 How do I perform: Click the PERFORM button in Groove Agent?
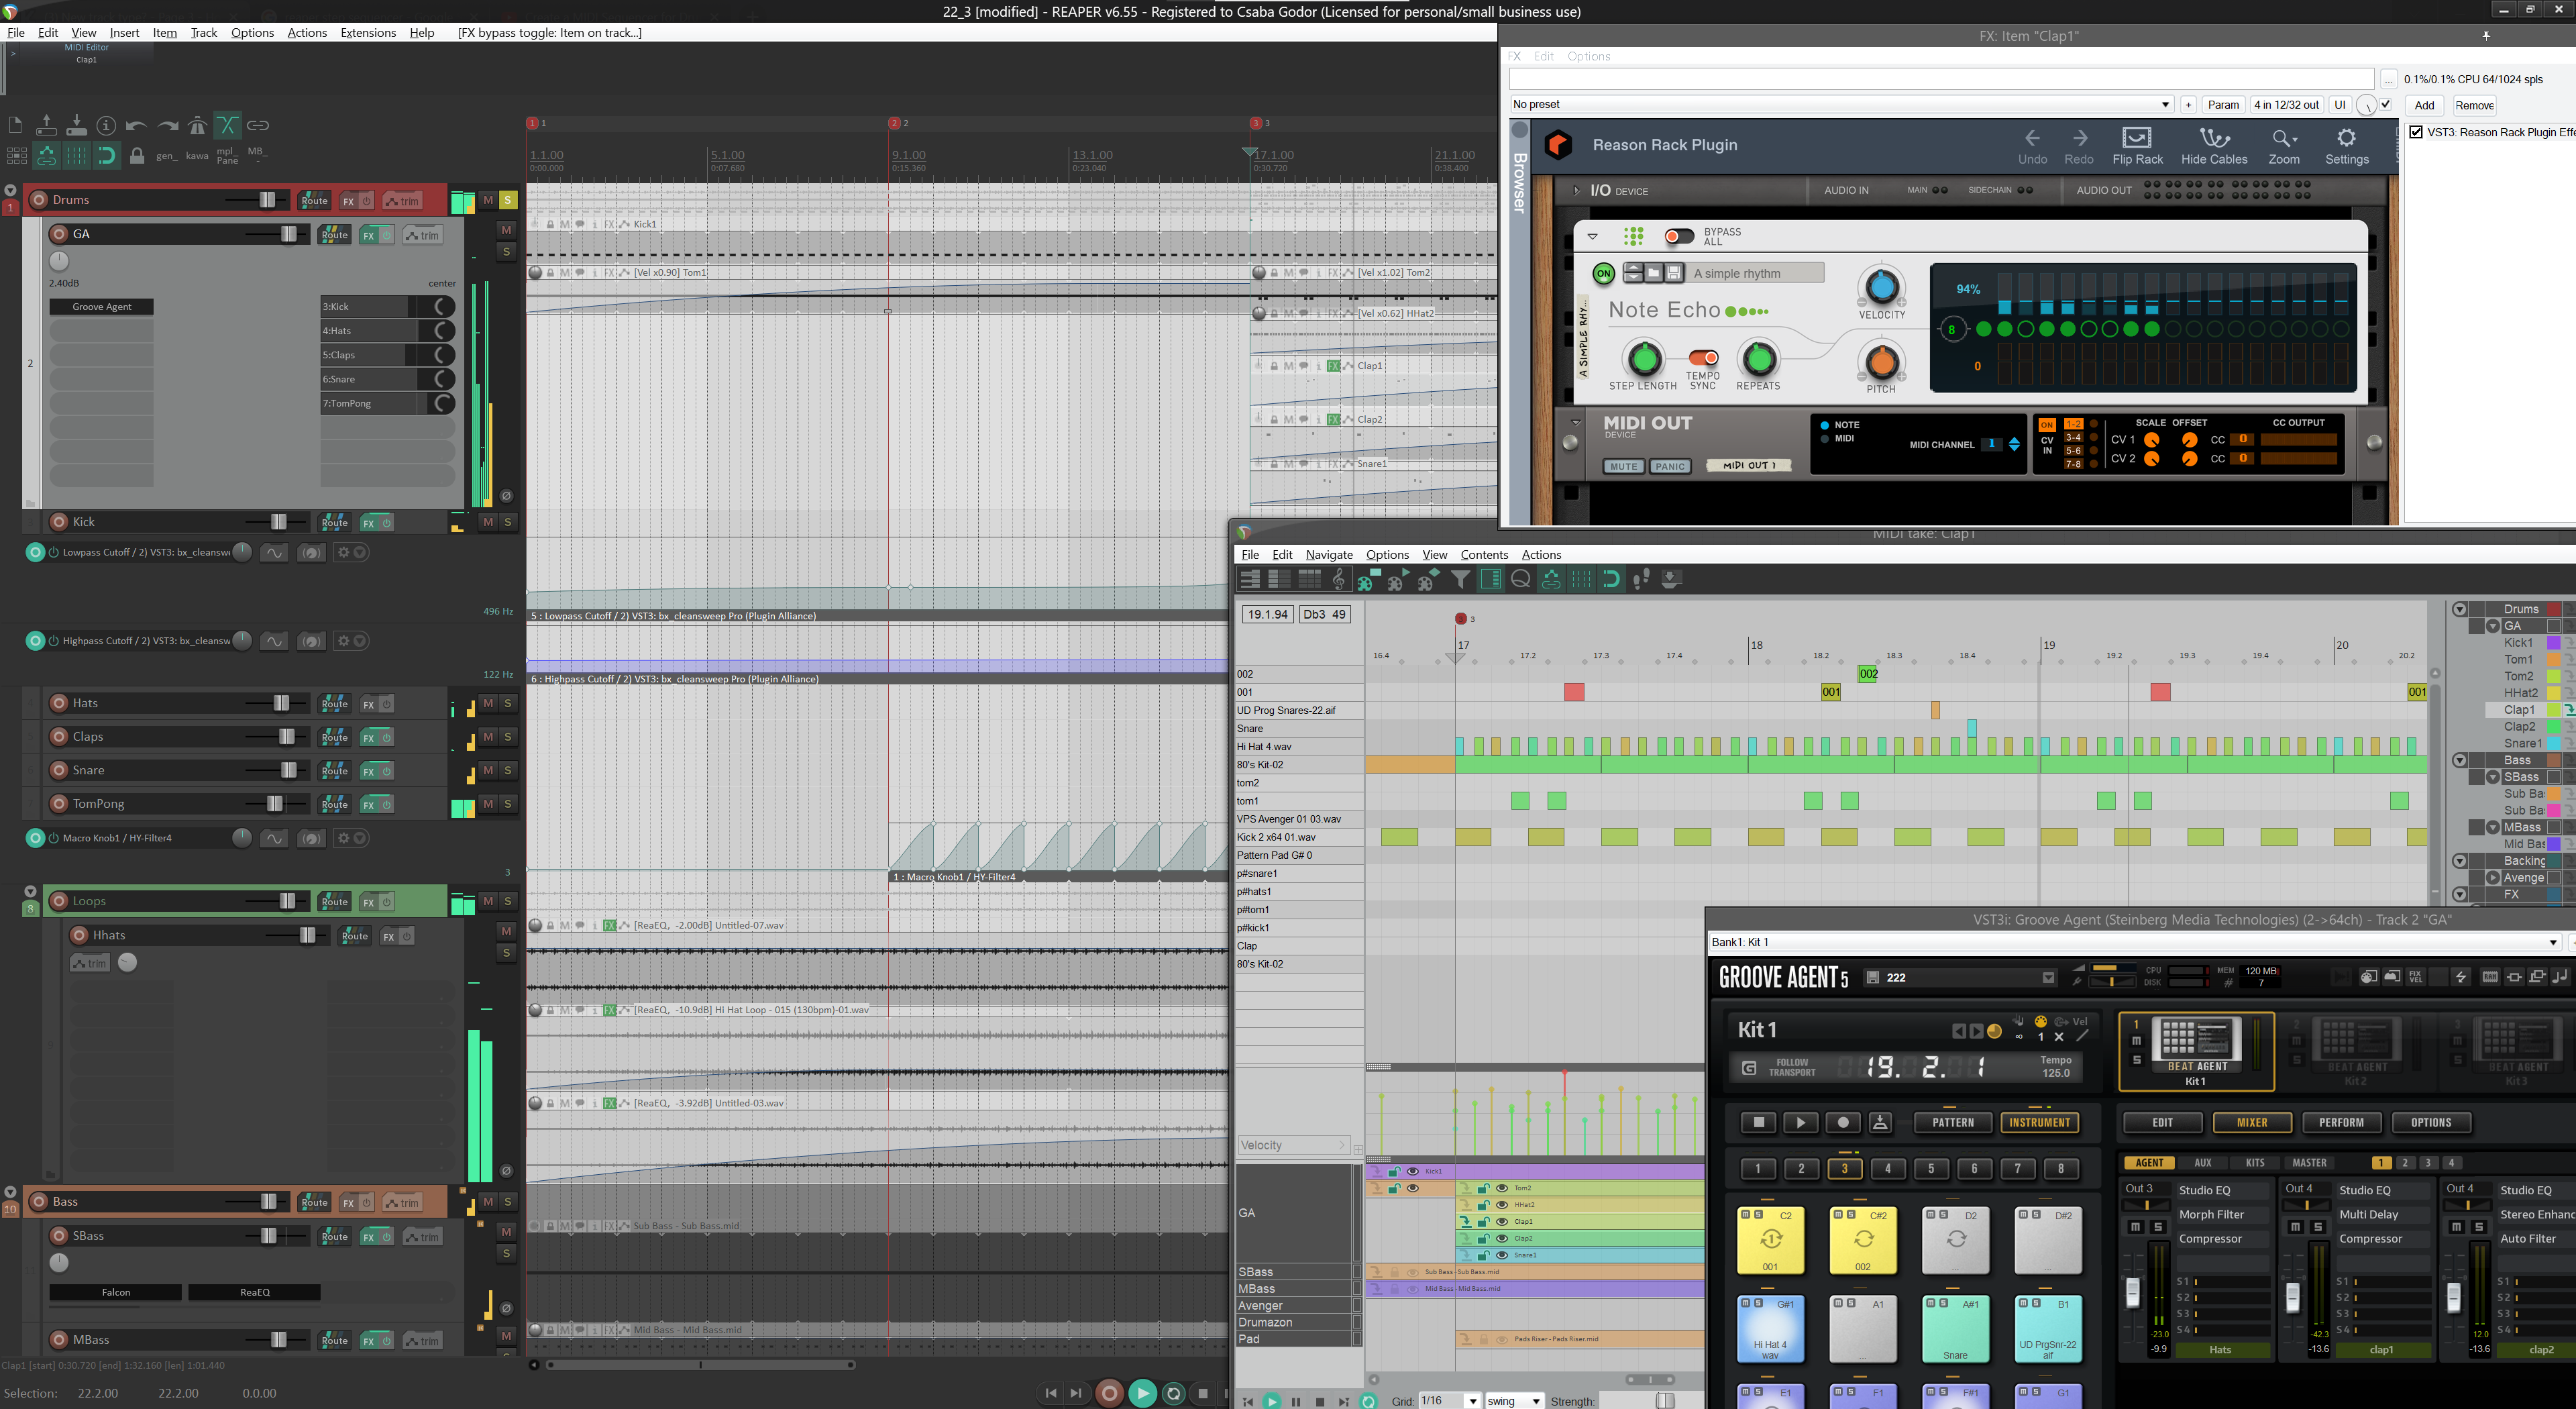(x=2341, y=1123)
